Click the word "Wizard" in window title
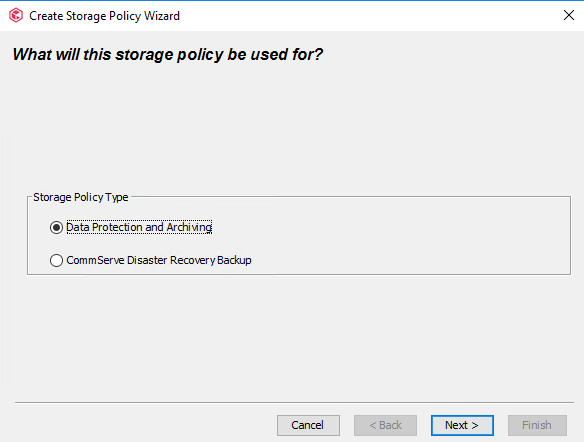The width and height of the screenshot is (584, 442). coord(162,16)
